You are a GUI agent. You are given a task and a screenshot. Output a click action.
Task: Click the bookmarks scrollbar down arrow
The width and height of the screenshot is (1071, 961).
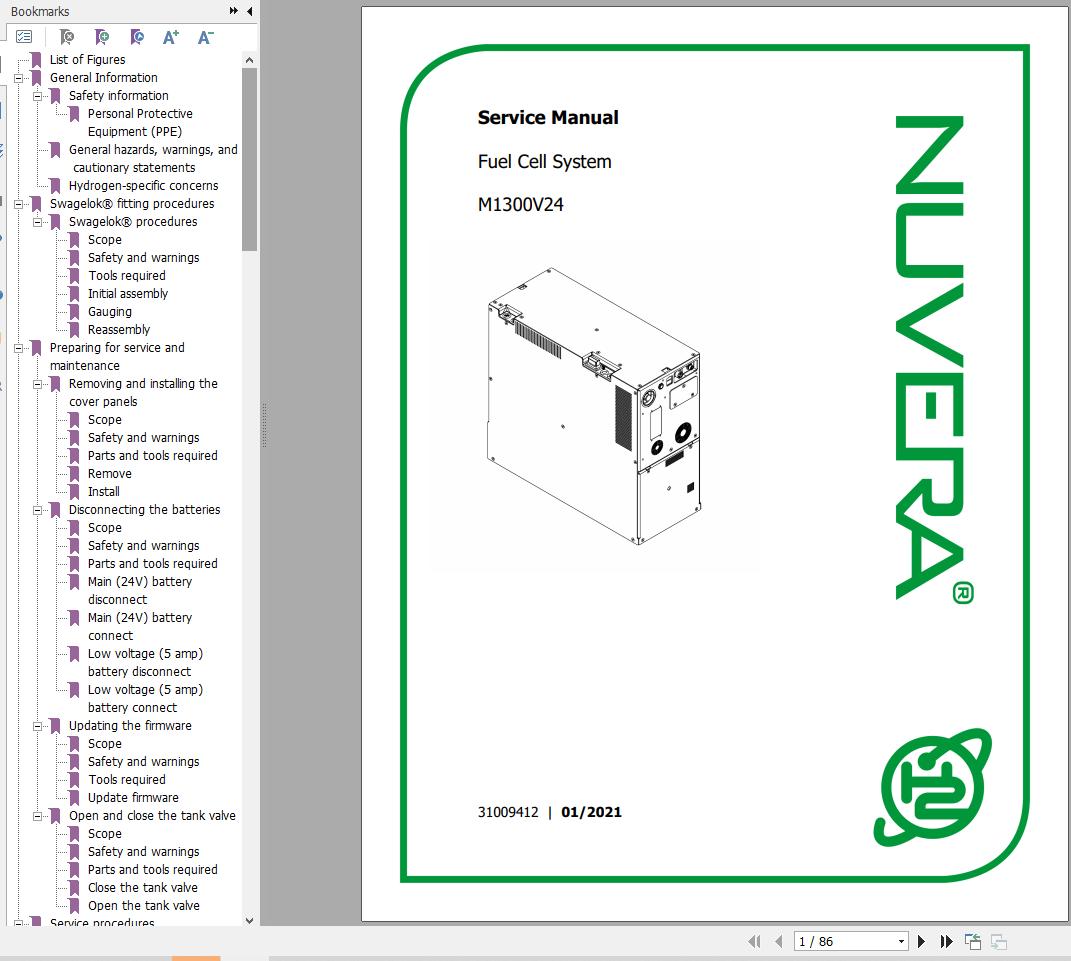click(x=249, y=921)
